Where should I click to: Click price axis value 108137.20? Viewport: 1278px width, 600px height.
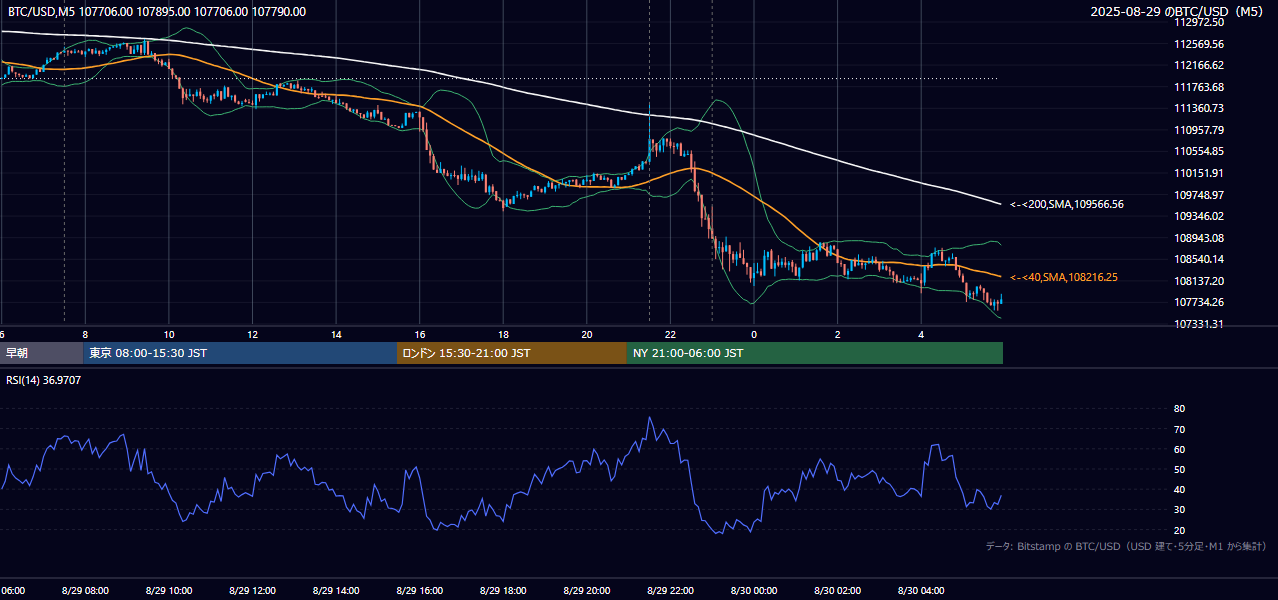[x=1199, y=281]
